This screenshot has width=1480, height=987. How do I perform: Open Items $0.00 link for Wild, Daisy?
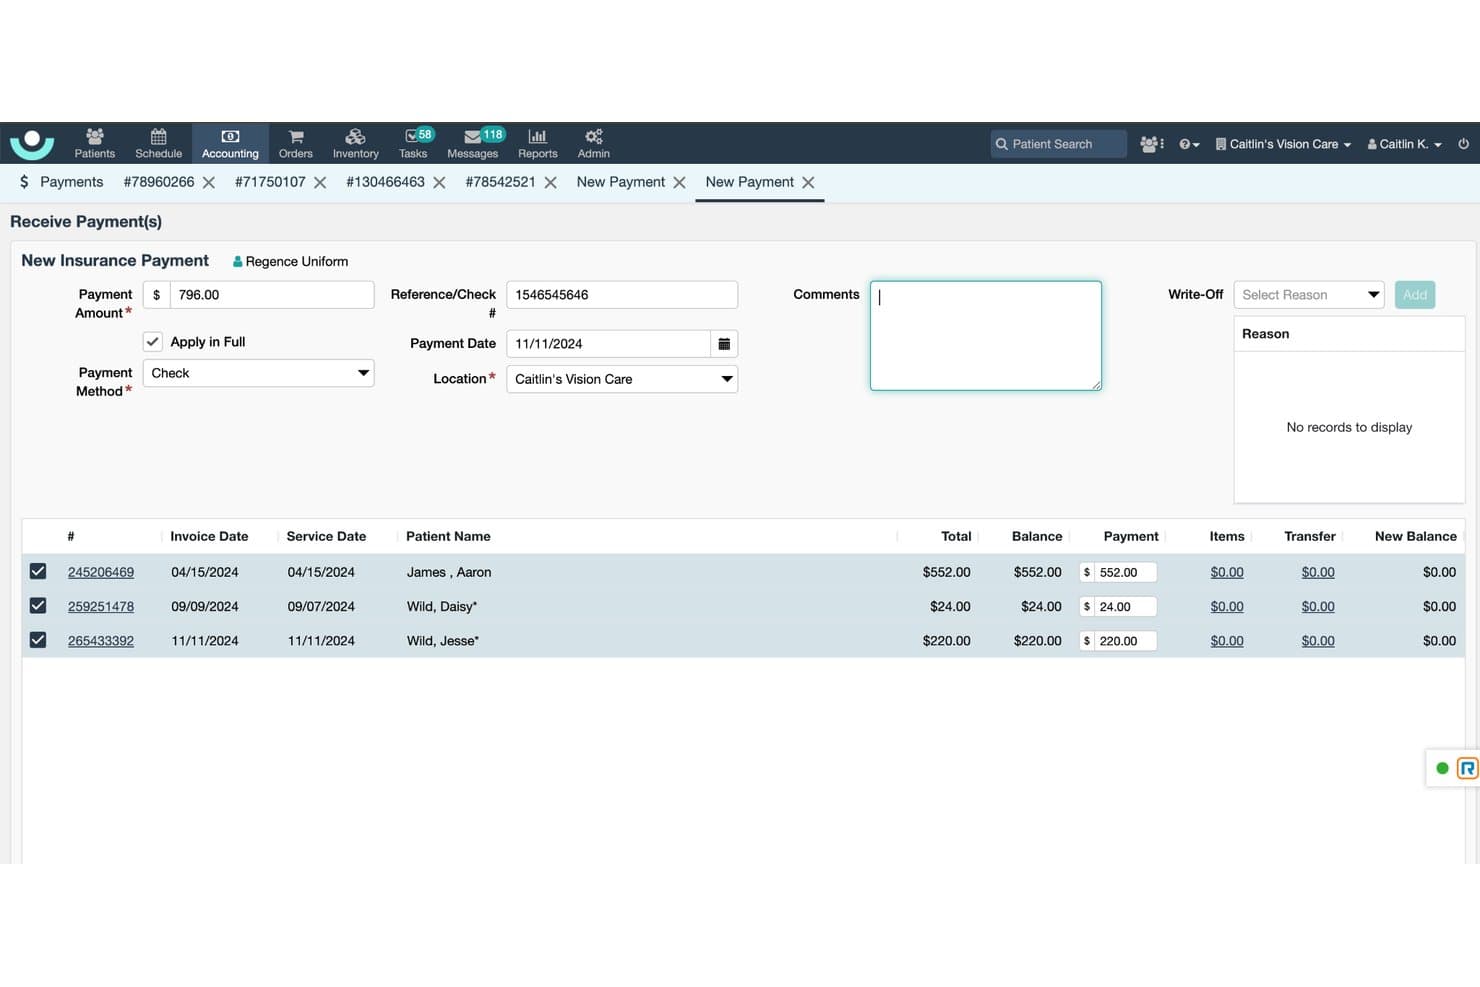tap(1227, 606)
